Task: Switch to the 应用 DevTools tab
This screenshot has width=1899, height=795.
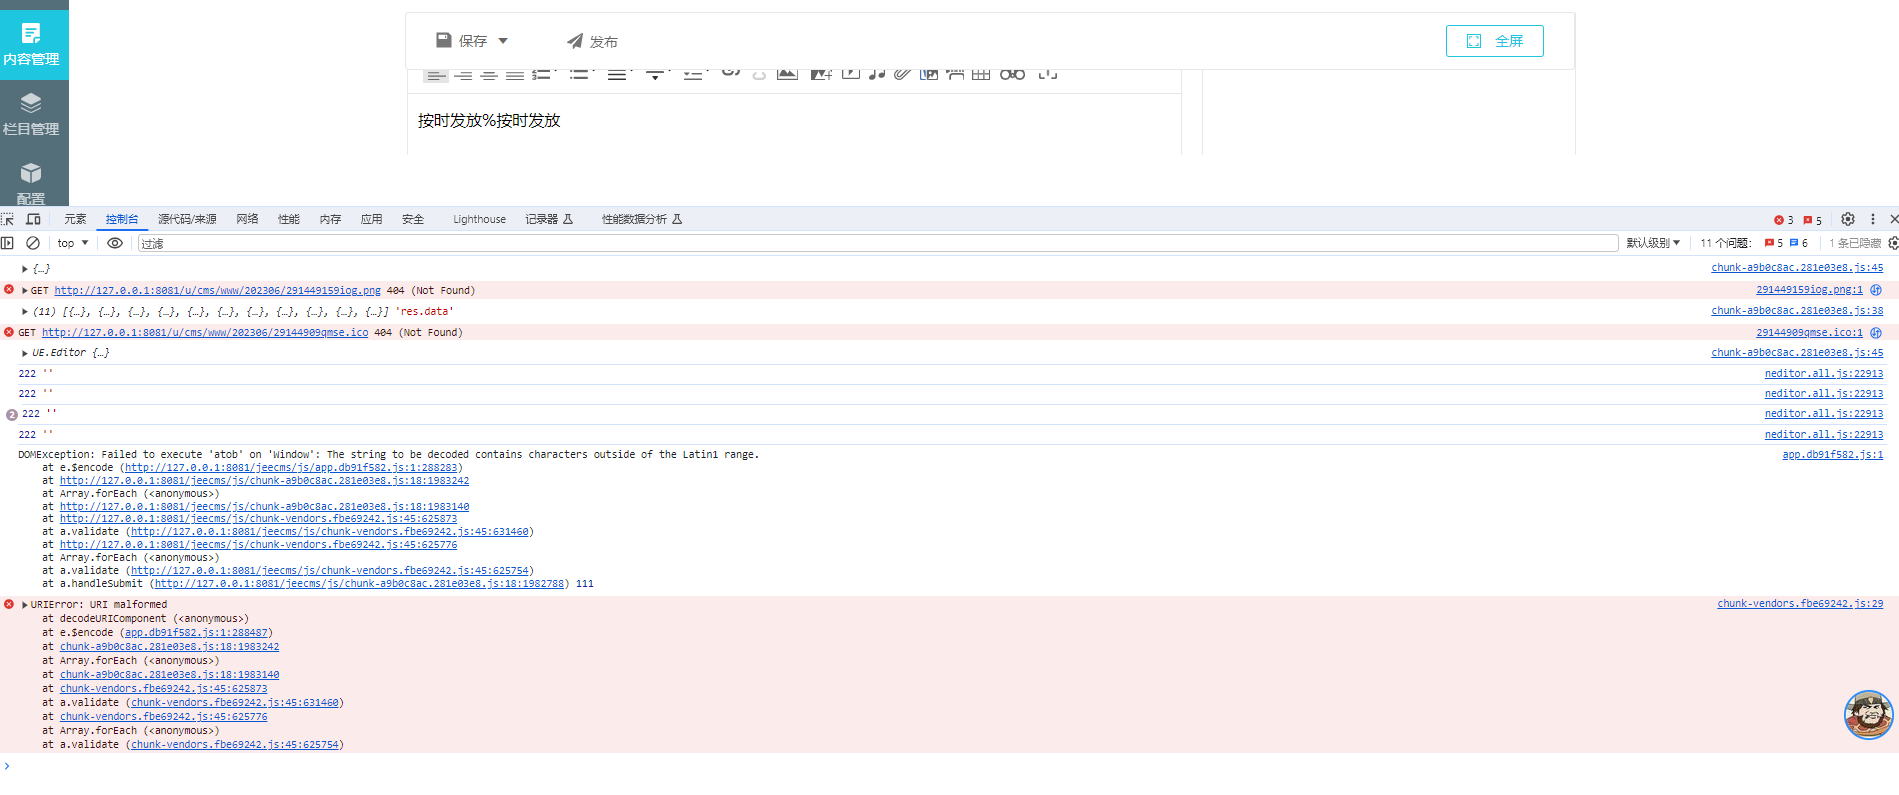Action: point(372,219)
